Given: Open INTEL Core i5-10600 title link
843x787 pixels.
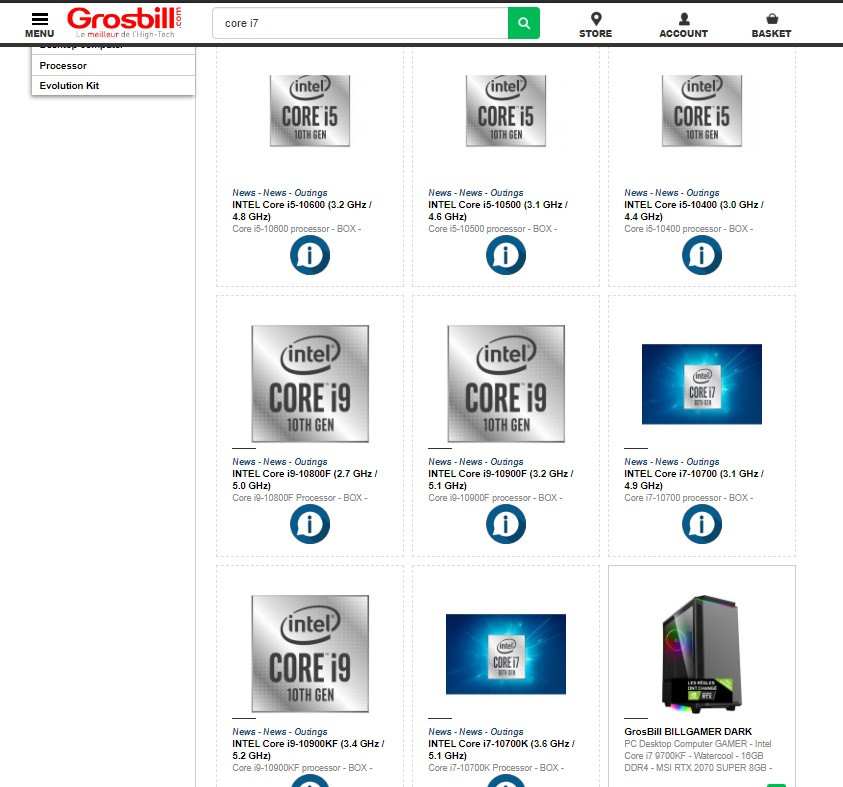Looking at the screenshot, I should pos(302,211).
